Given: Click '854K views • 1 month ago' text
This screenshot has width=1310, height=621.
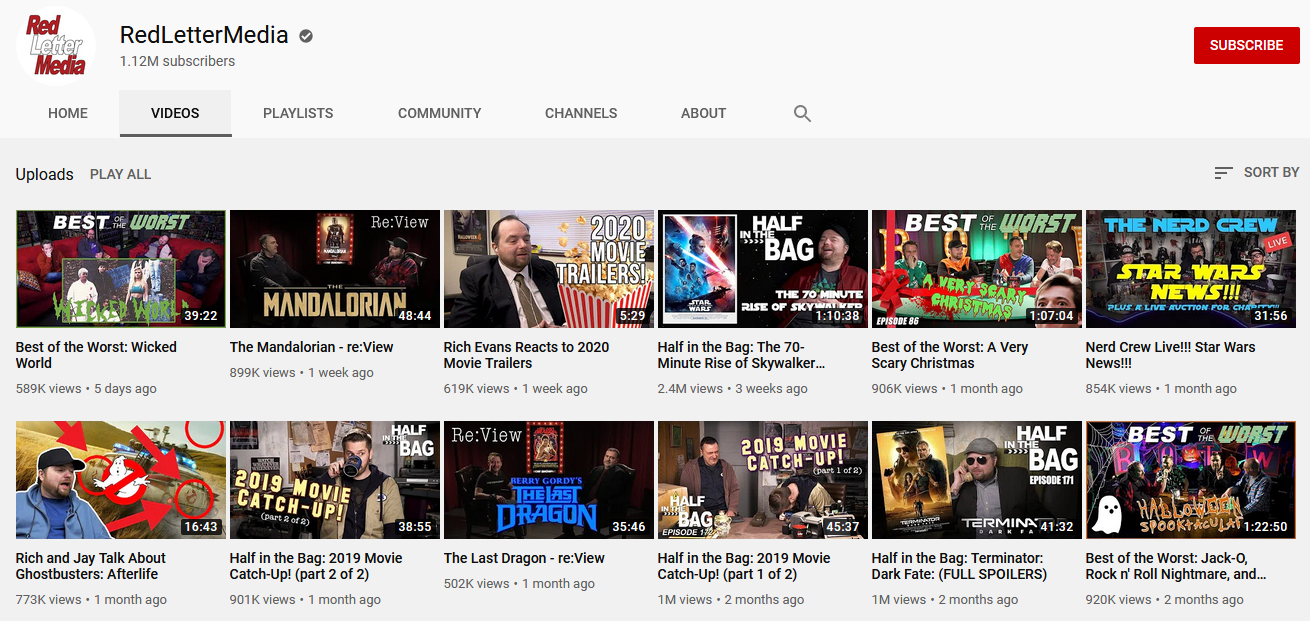Looking at the screenshot, I should [x=1161, y=388].
